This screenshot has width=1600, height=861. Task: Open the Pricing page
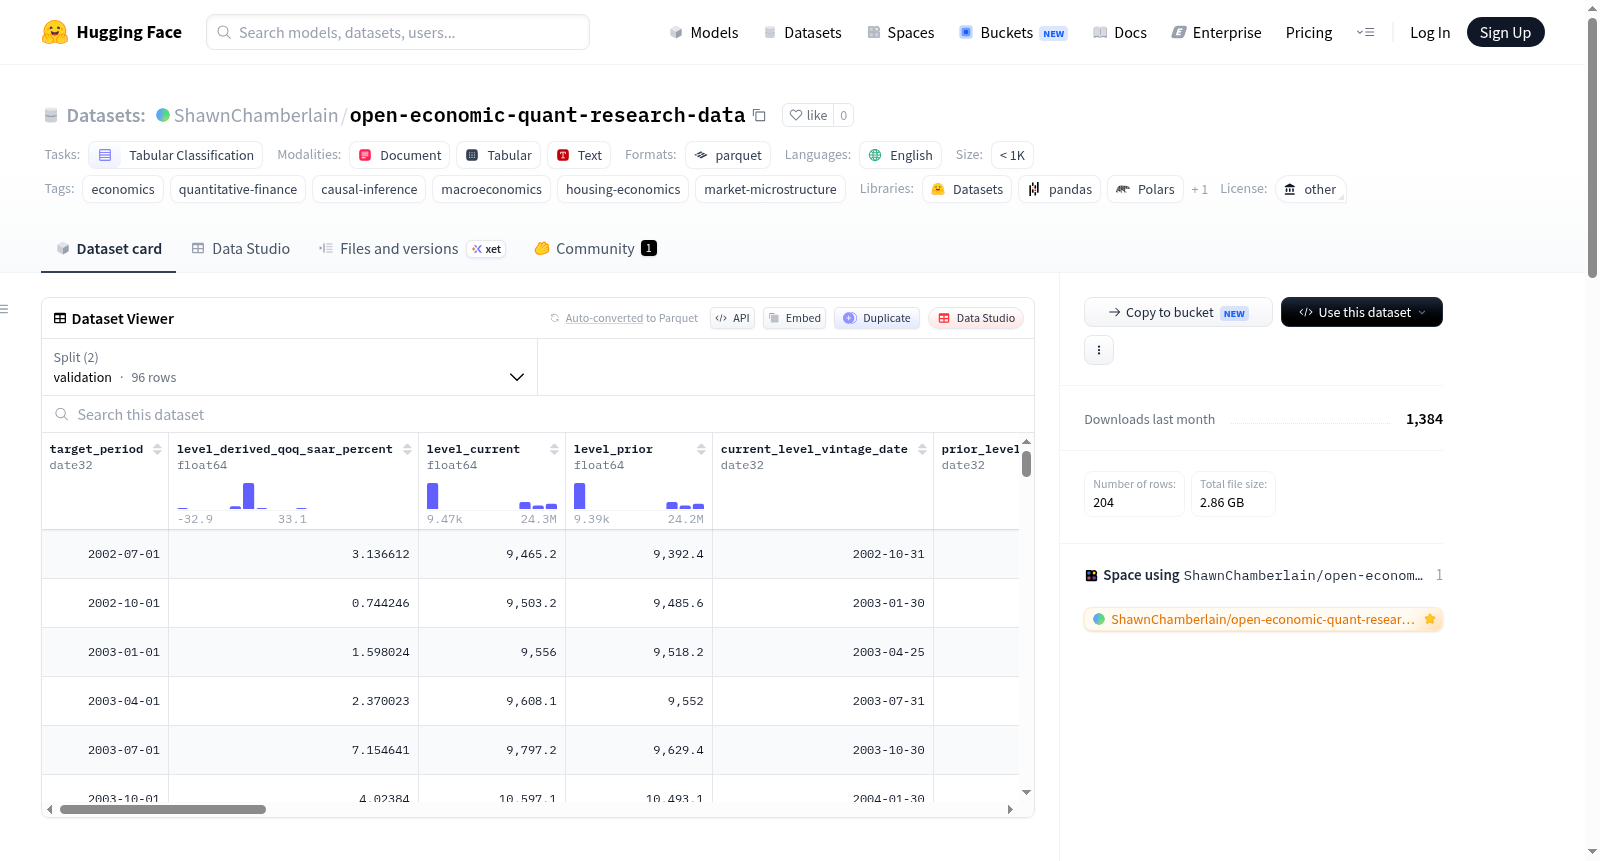click(x=1309, y=32)
